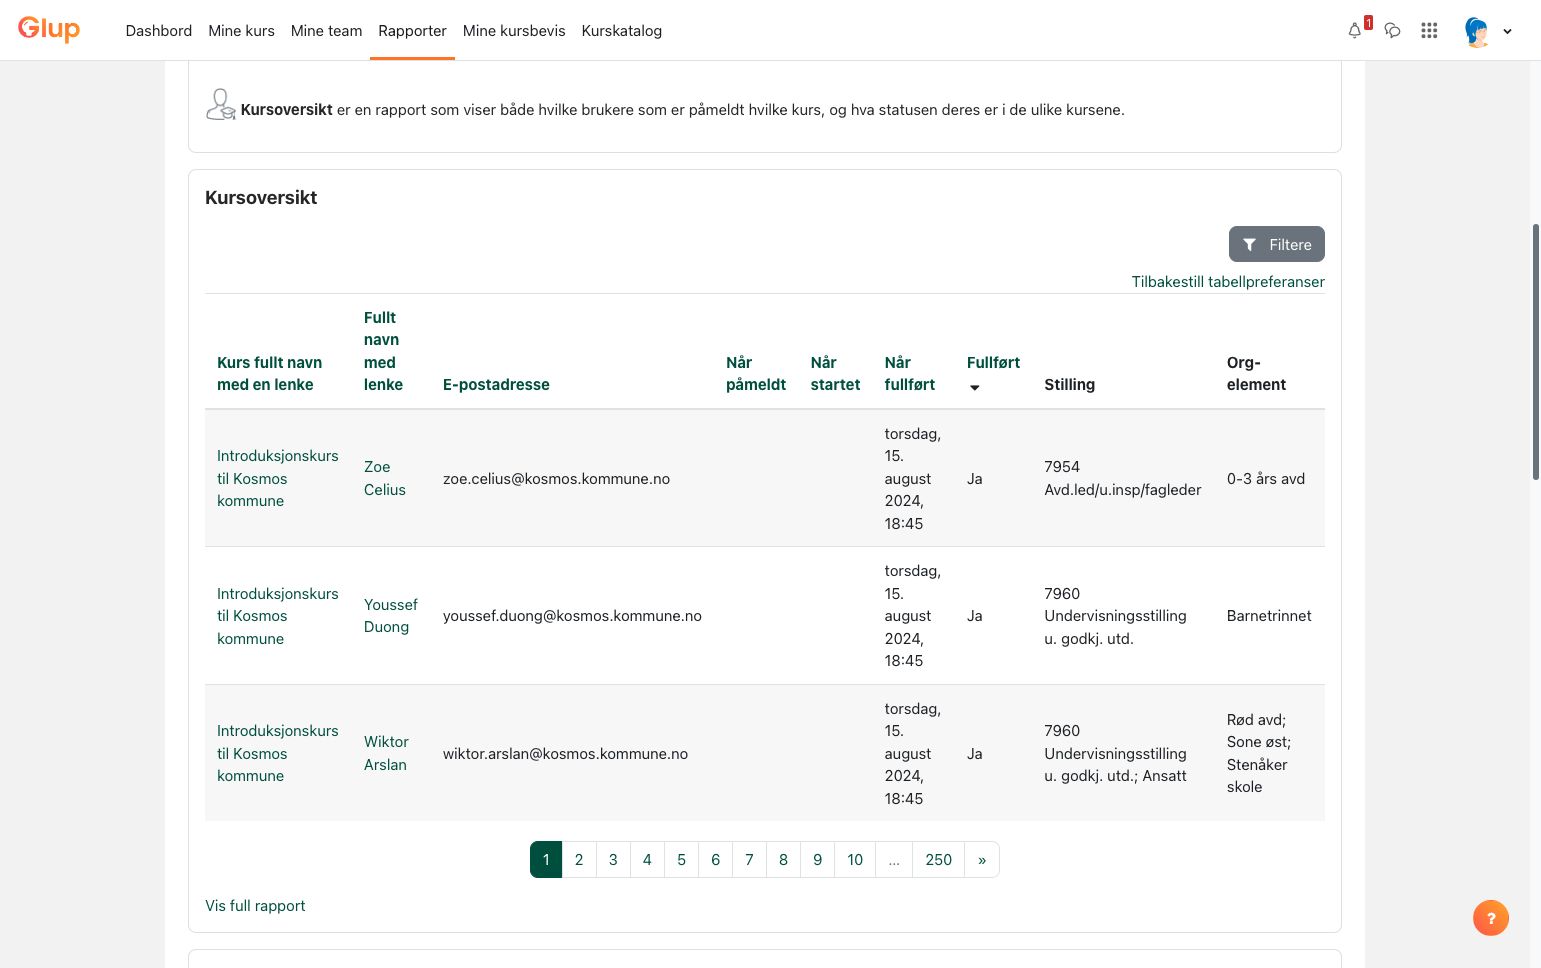This screenshot has width=1541, height=968.
Task: Click the Fullført sort arrow
Action: 975,388
